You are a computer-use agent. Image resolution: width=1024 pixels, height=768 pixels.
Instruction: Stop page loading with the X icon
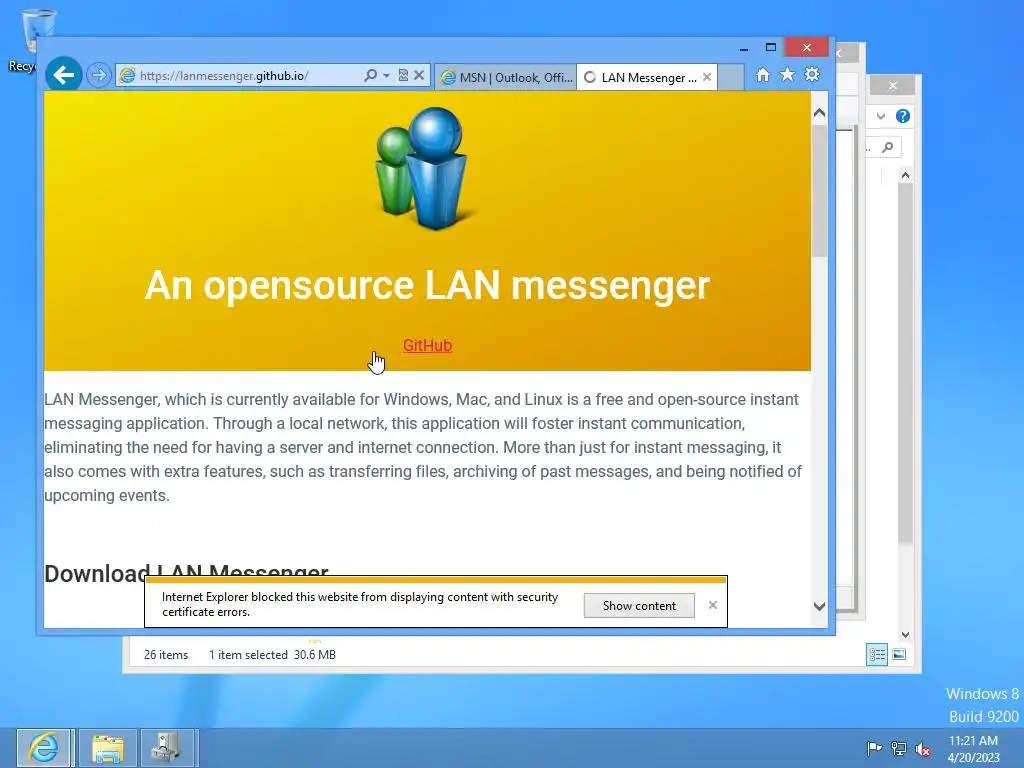pos(419,76)
